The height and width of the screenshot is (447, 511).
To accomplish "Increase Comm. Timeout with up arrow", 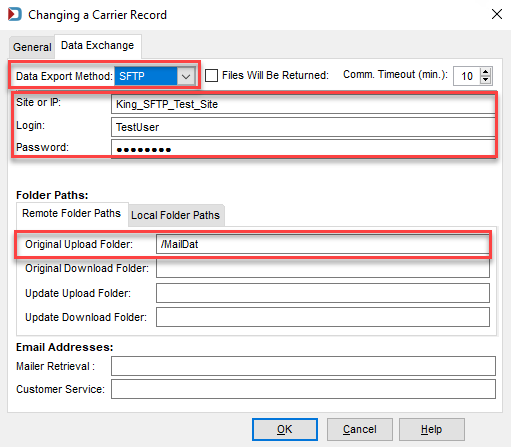I will [486, 72].
